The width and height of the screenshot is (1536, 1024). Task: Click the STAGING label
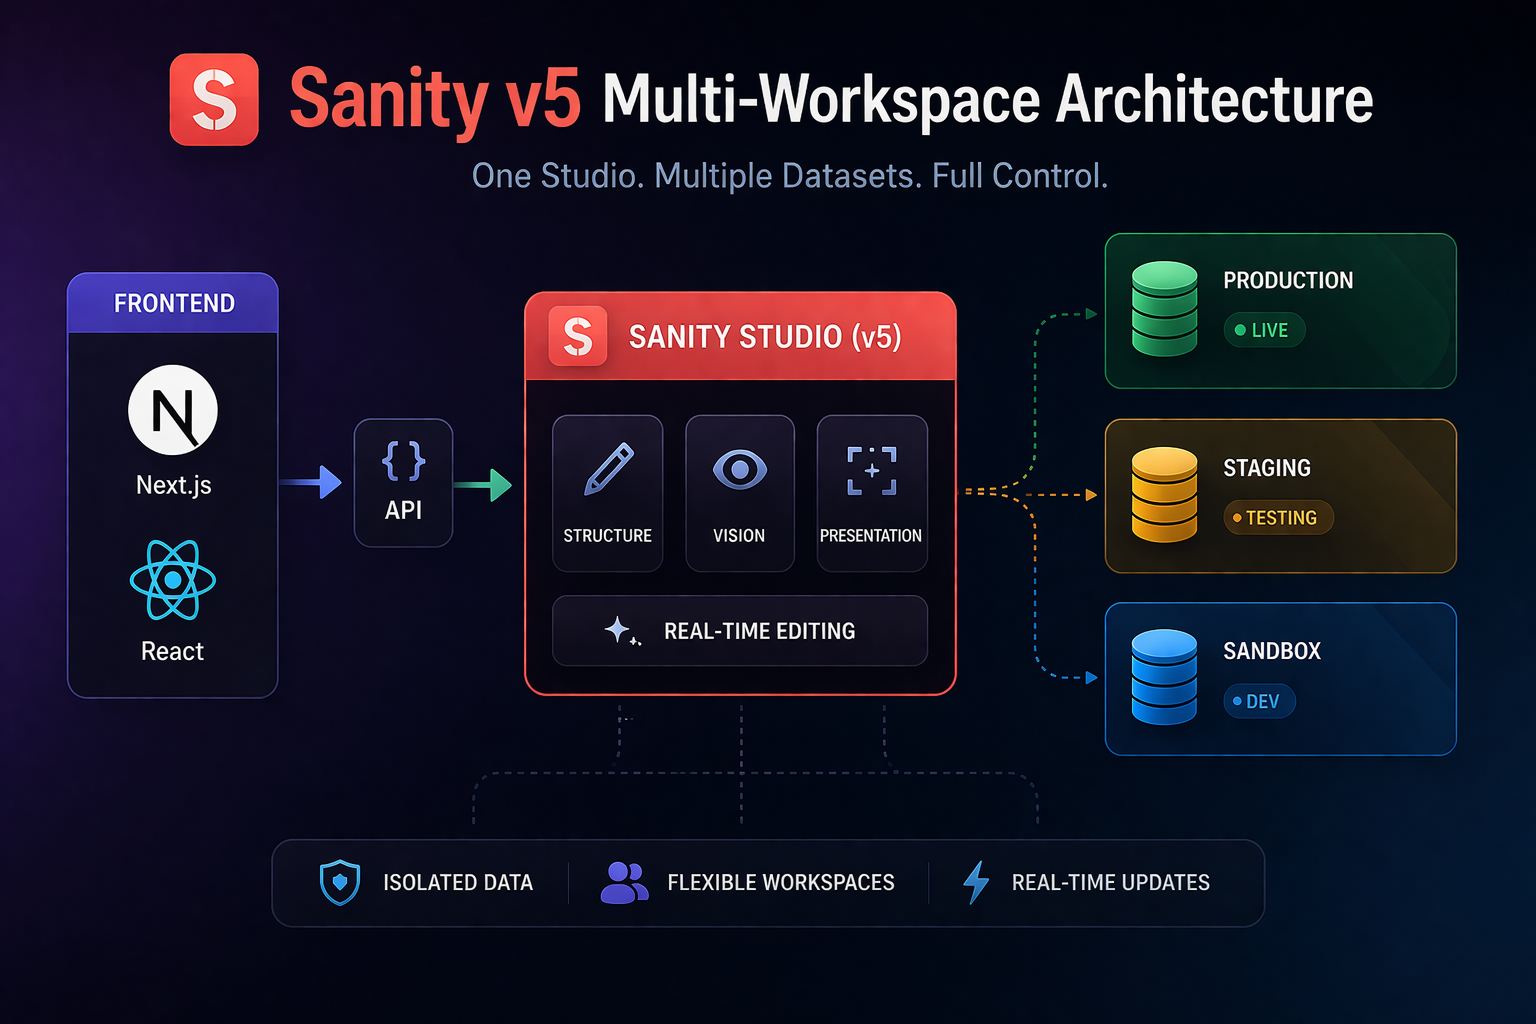tap(1267, 468)
